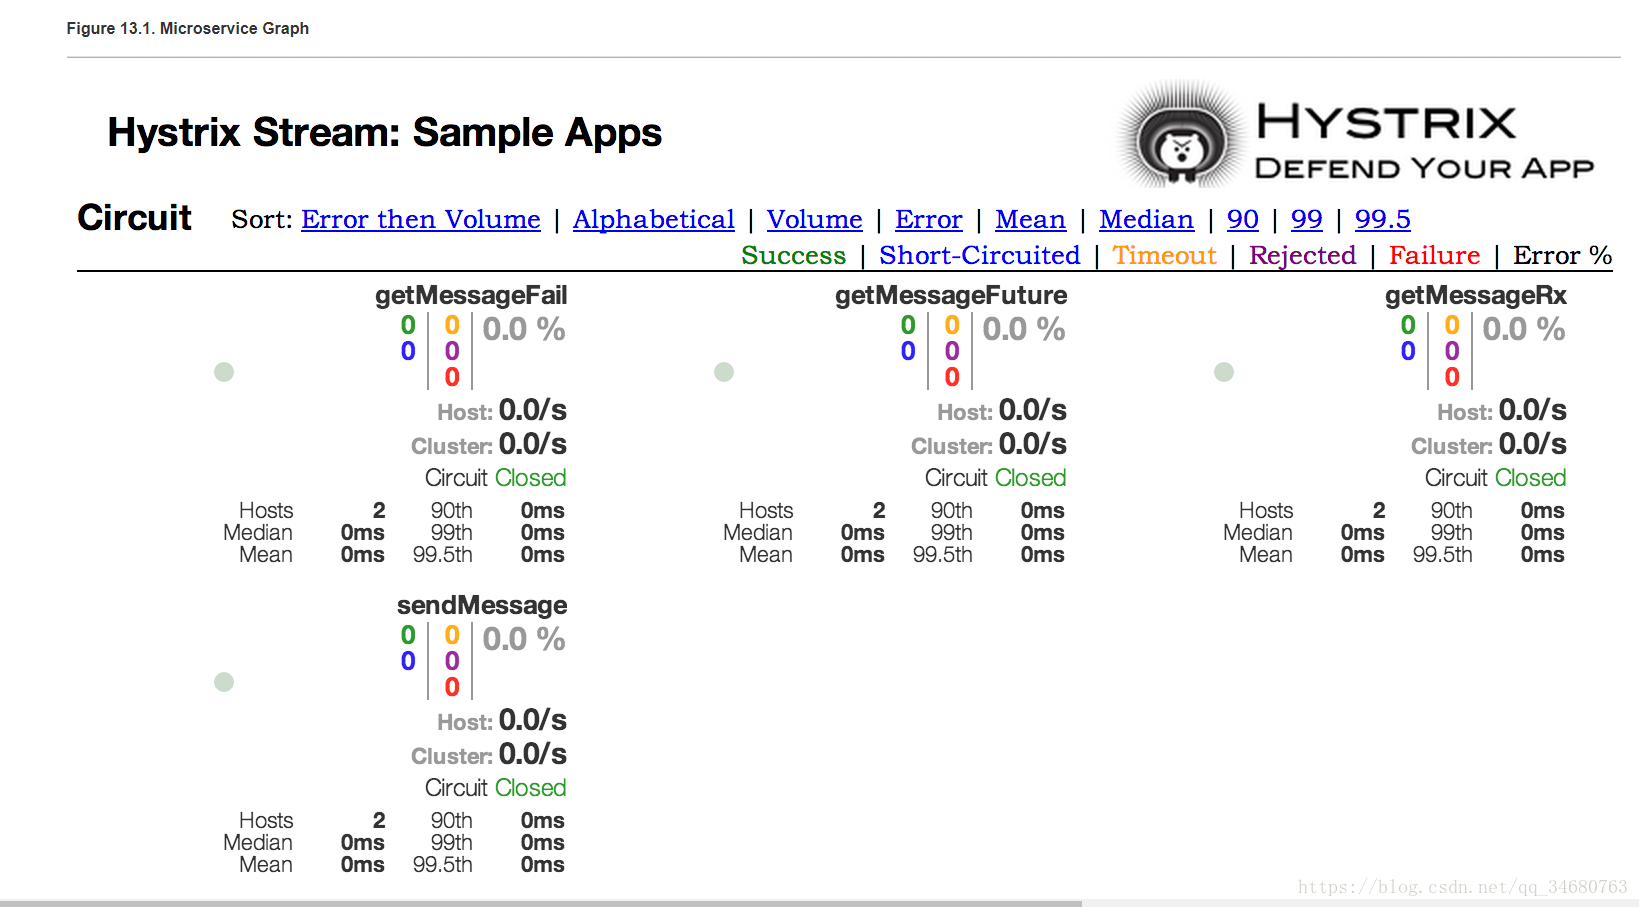Click Figure 13.1 Microservice Graph caption
Screen dimensions: 1639x907
188,29
